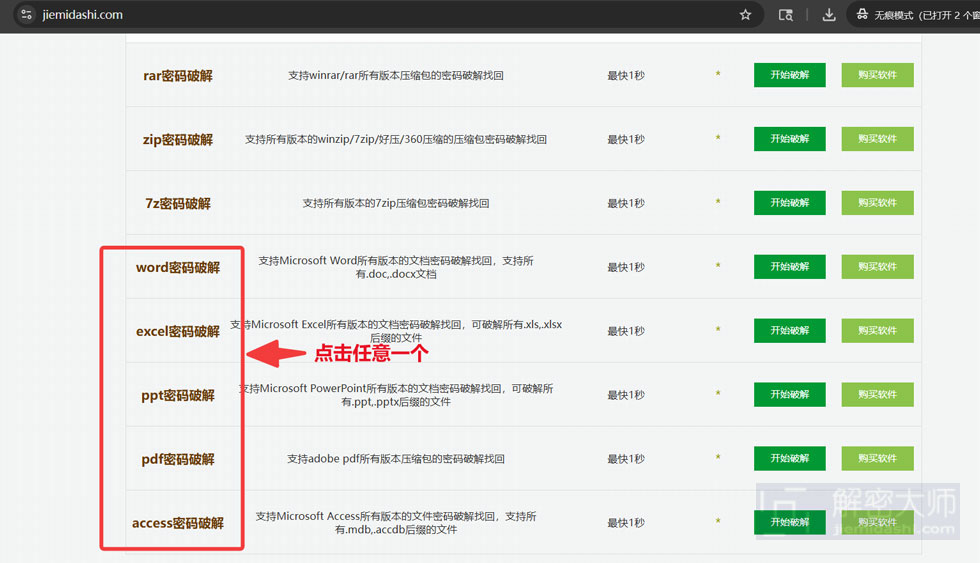Click the Microsoft Excel description text
Image resolution: width=980 pixels, height=563 pixels.
(396, 331)
